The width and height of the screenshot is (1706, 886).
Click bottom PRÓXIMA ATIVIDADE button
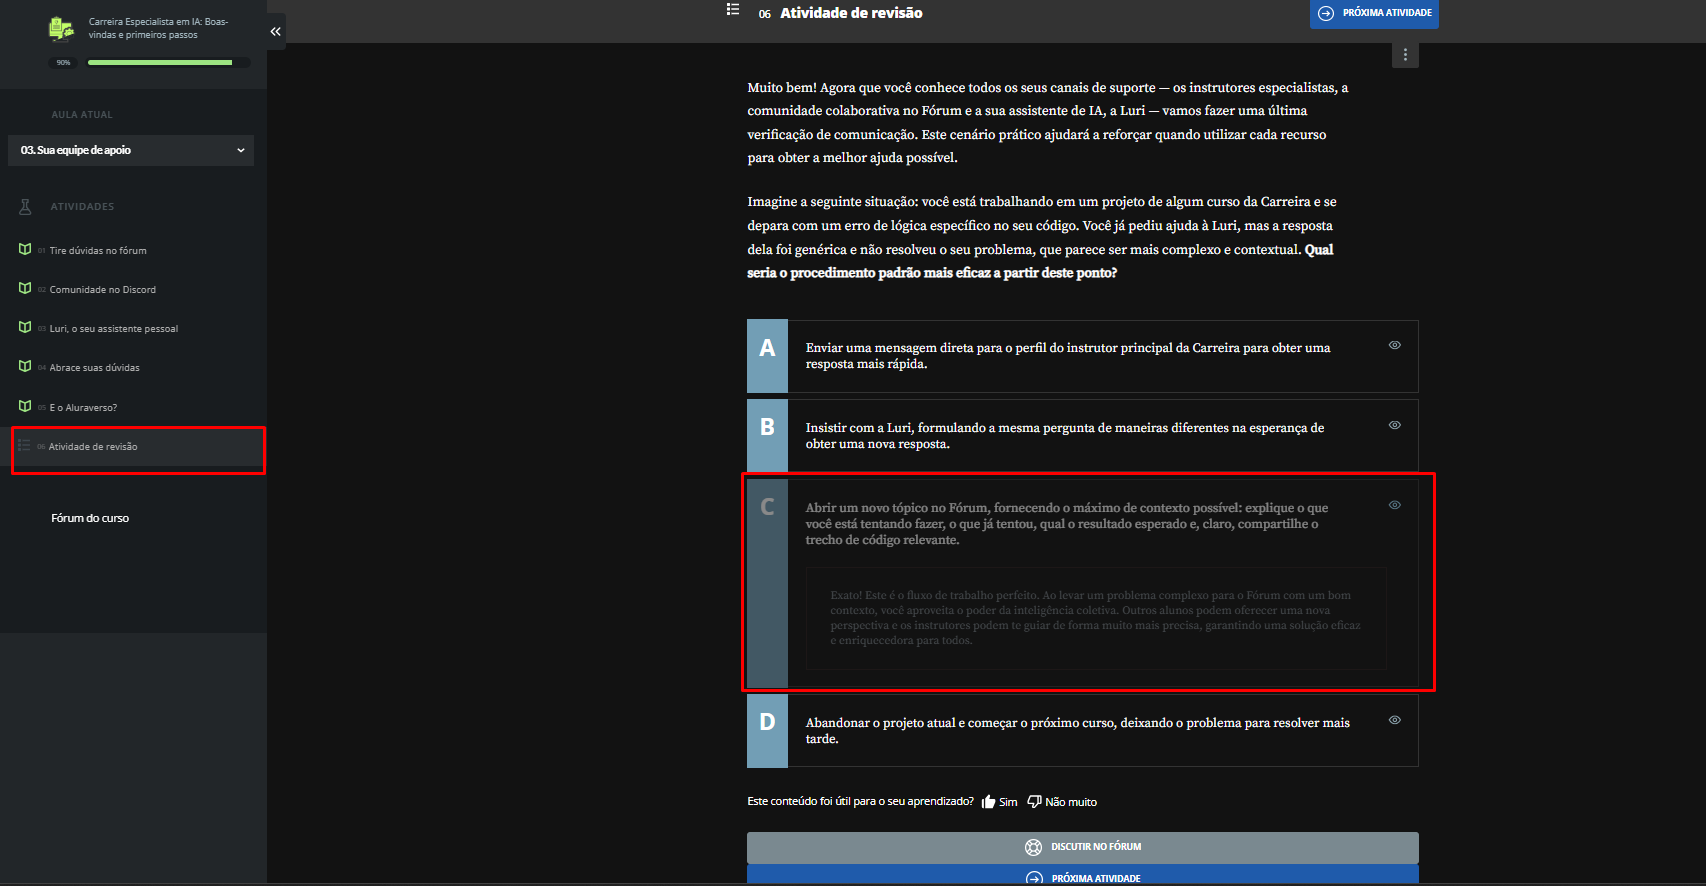[x=1082, y=875]
